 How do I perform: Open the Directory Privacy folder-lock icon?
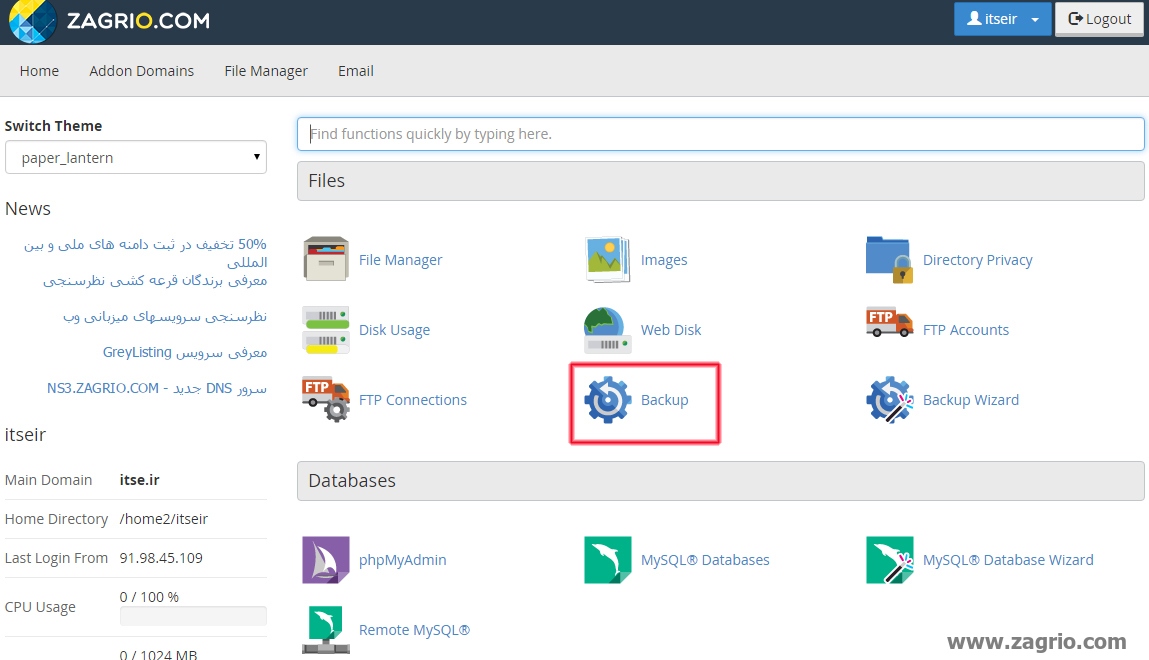click(890, 259)
